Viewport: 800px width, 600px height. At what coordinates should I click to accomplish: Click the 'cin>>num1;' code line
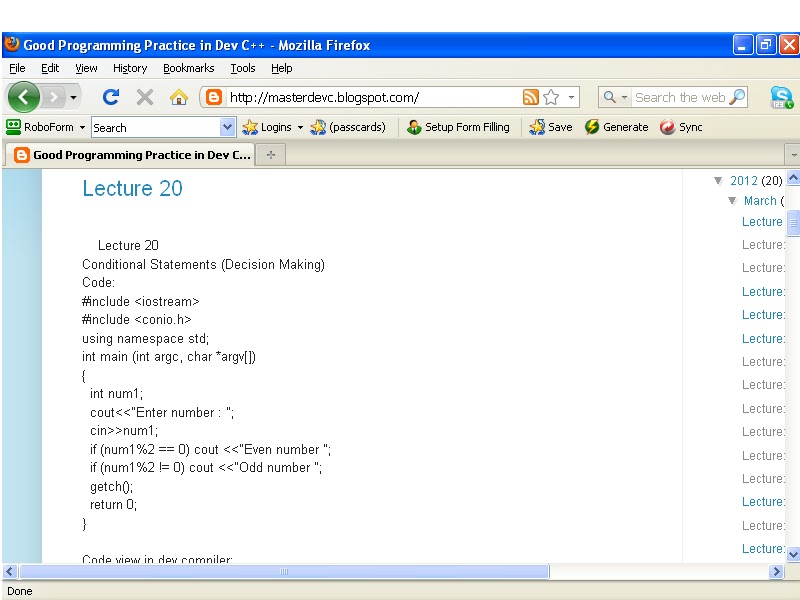124,431
